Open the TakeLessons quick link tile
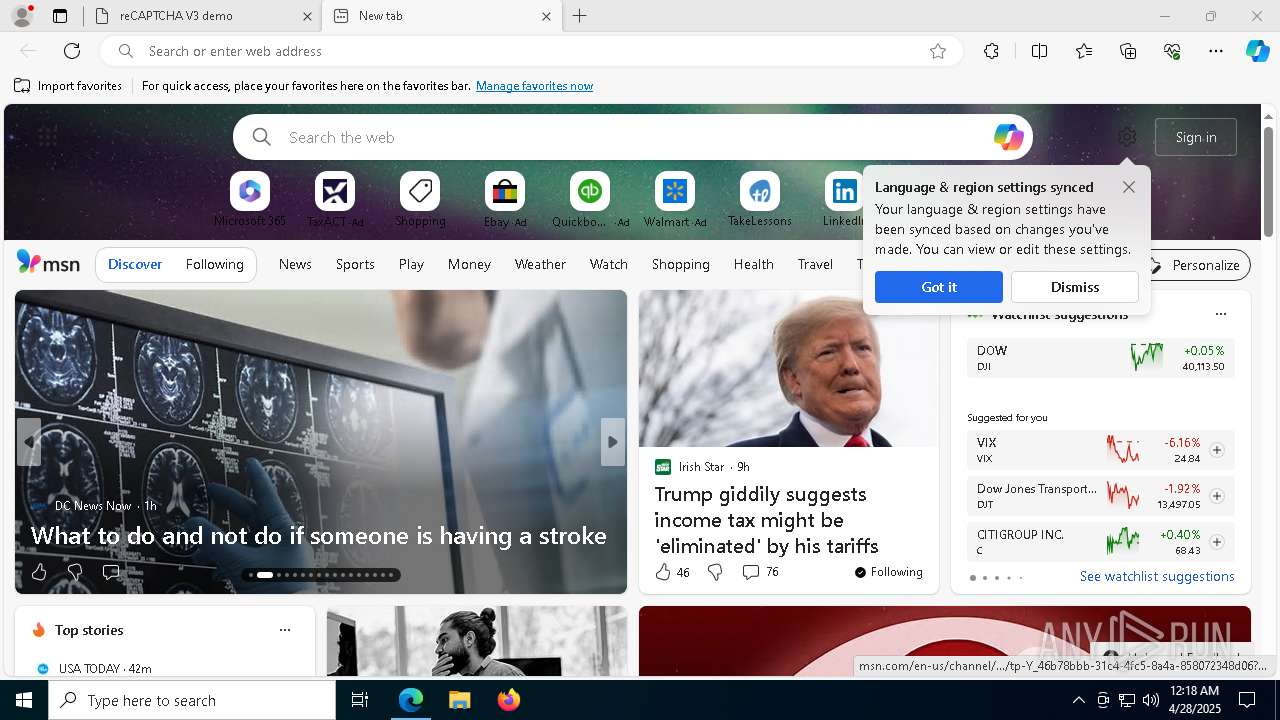Screen dimensions: 1280x720 (x=760, y=200)
